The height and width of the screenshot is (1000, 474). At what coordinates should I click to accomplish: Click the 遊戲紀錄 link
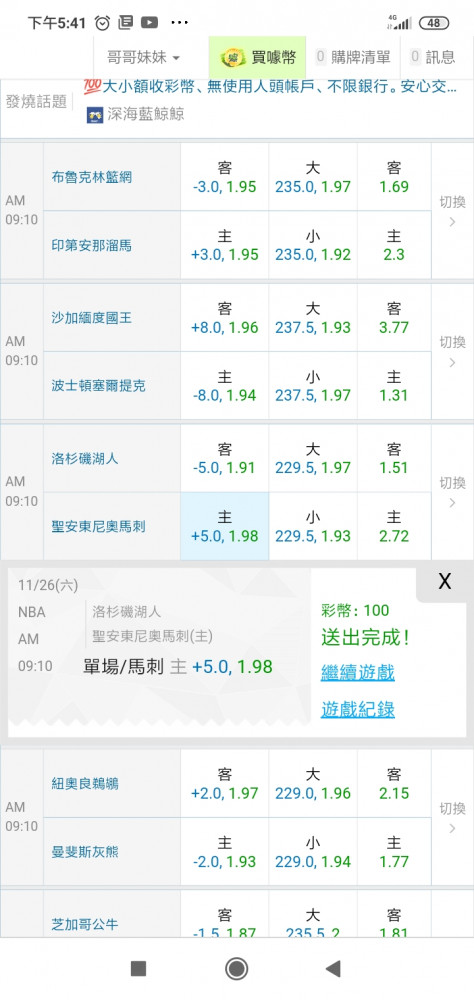click(x=357, y=709)
